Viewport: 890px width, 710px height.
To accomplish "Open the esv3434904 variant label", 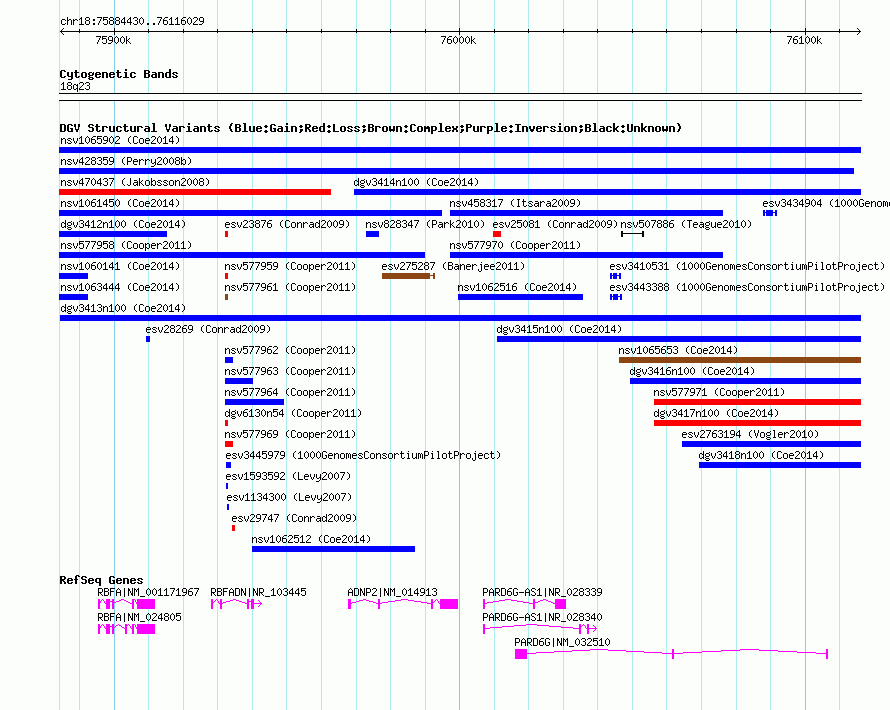I will tap(826, 203).
